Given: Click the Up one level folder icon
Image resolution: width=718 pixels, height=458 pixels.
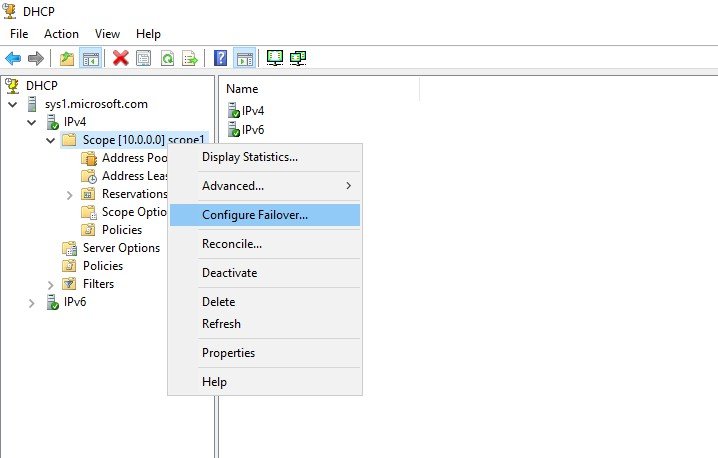Looking at the screenshot, I should coord(67,58).
